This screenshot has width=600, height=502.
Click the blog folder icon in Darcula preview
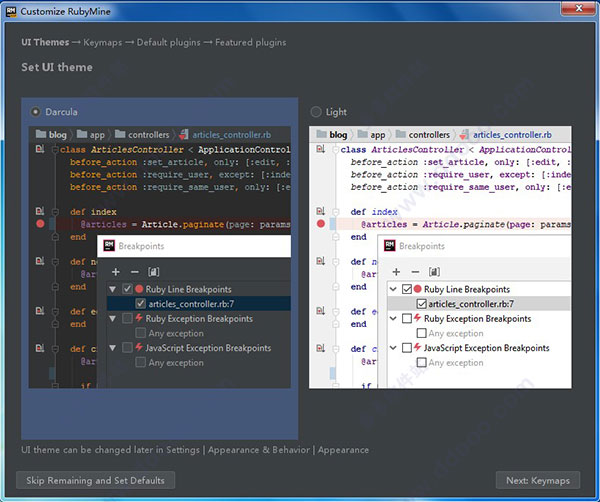click(41, 134)
